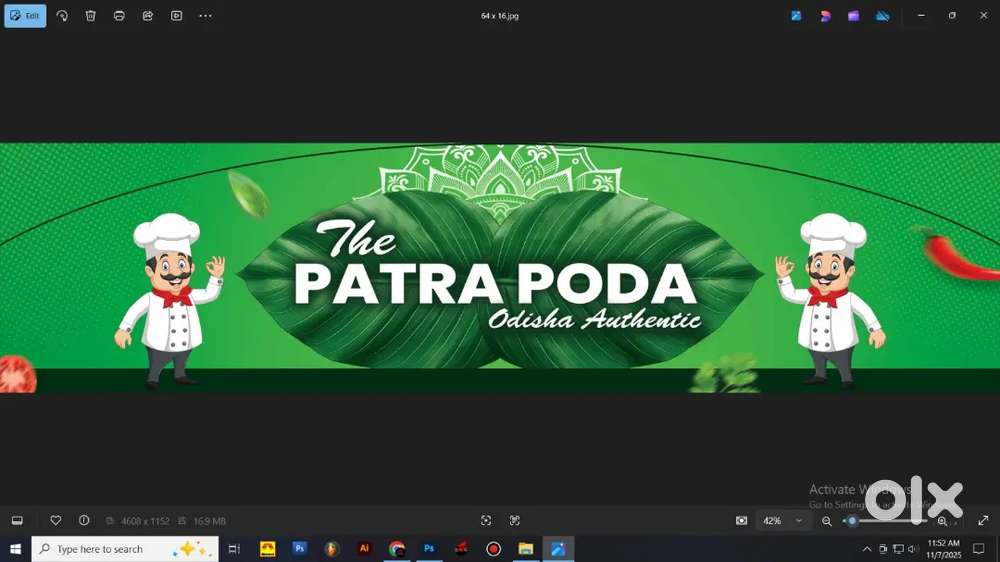Start slideshow from the toolbar play icon

pyautogui.click(x=176, y=16)
